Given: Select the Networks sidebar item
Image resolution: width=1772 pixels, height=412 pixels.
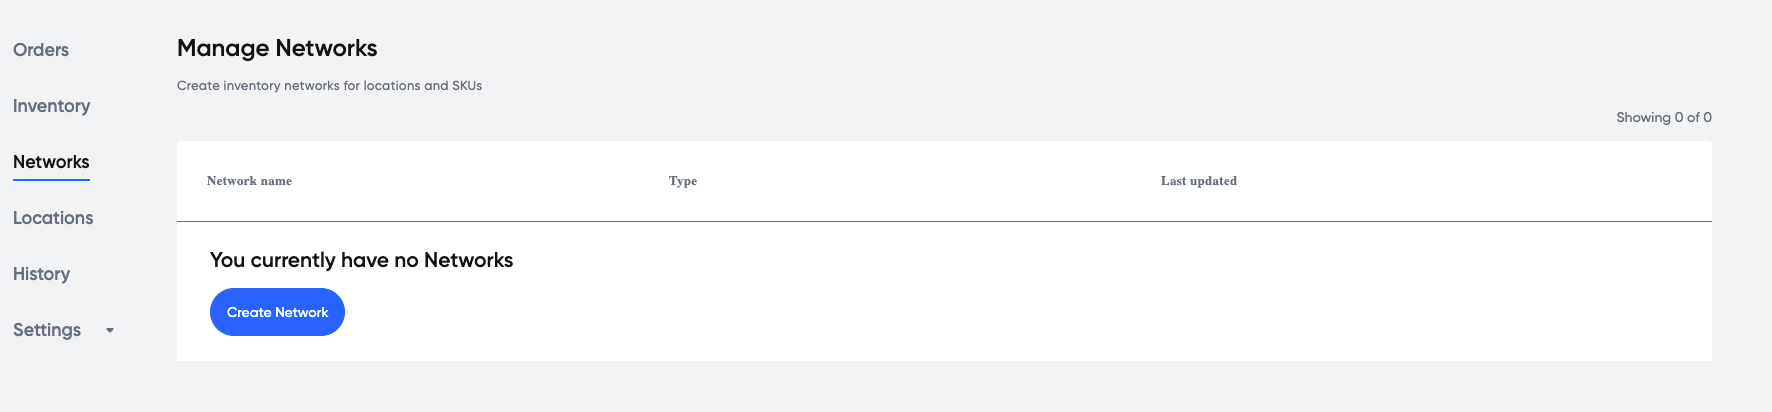Looking at the screenshot, I should click(x=51, y=162).
